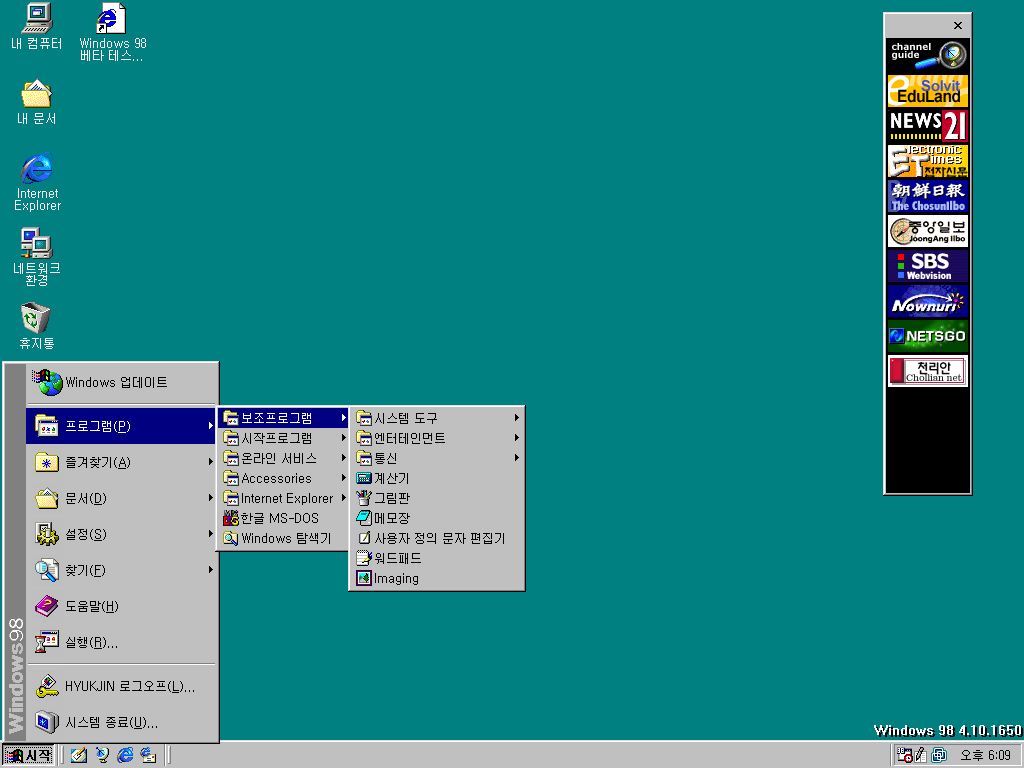Launch 메모장 notepad
The height and width of the screenshot is (768, 1024).
(437, 519)
